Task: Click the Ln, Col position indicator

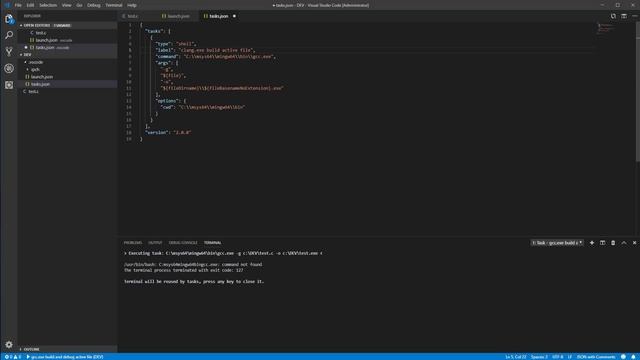Action: coord(516,357)
